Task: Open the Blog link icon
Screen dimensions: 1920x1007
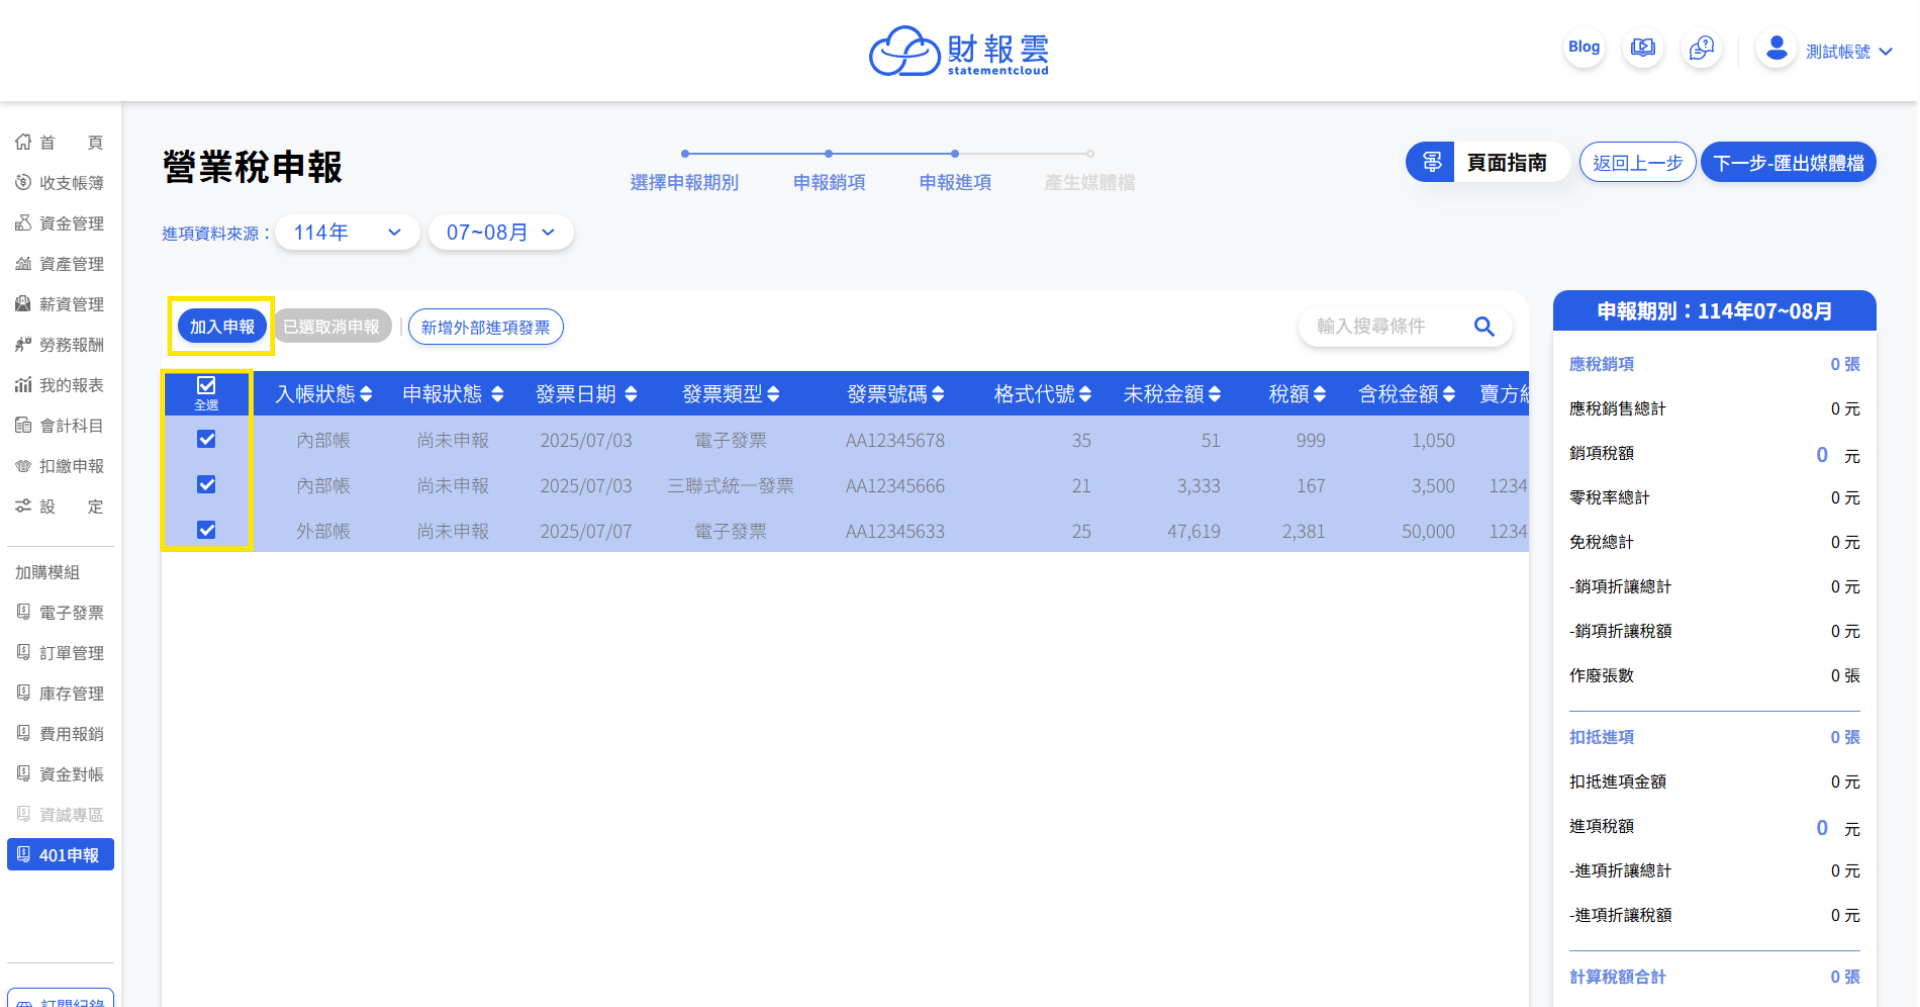Action: tap(1583, 48)
